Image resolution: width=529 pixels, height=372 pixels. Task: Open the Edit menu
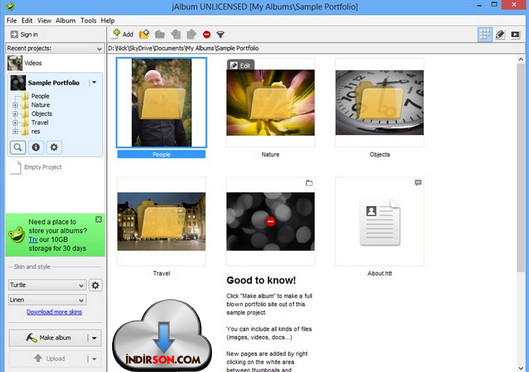(27, 21)
